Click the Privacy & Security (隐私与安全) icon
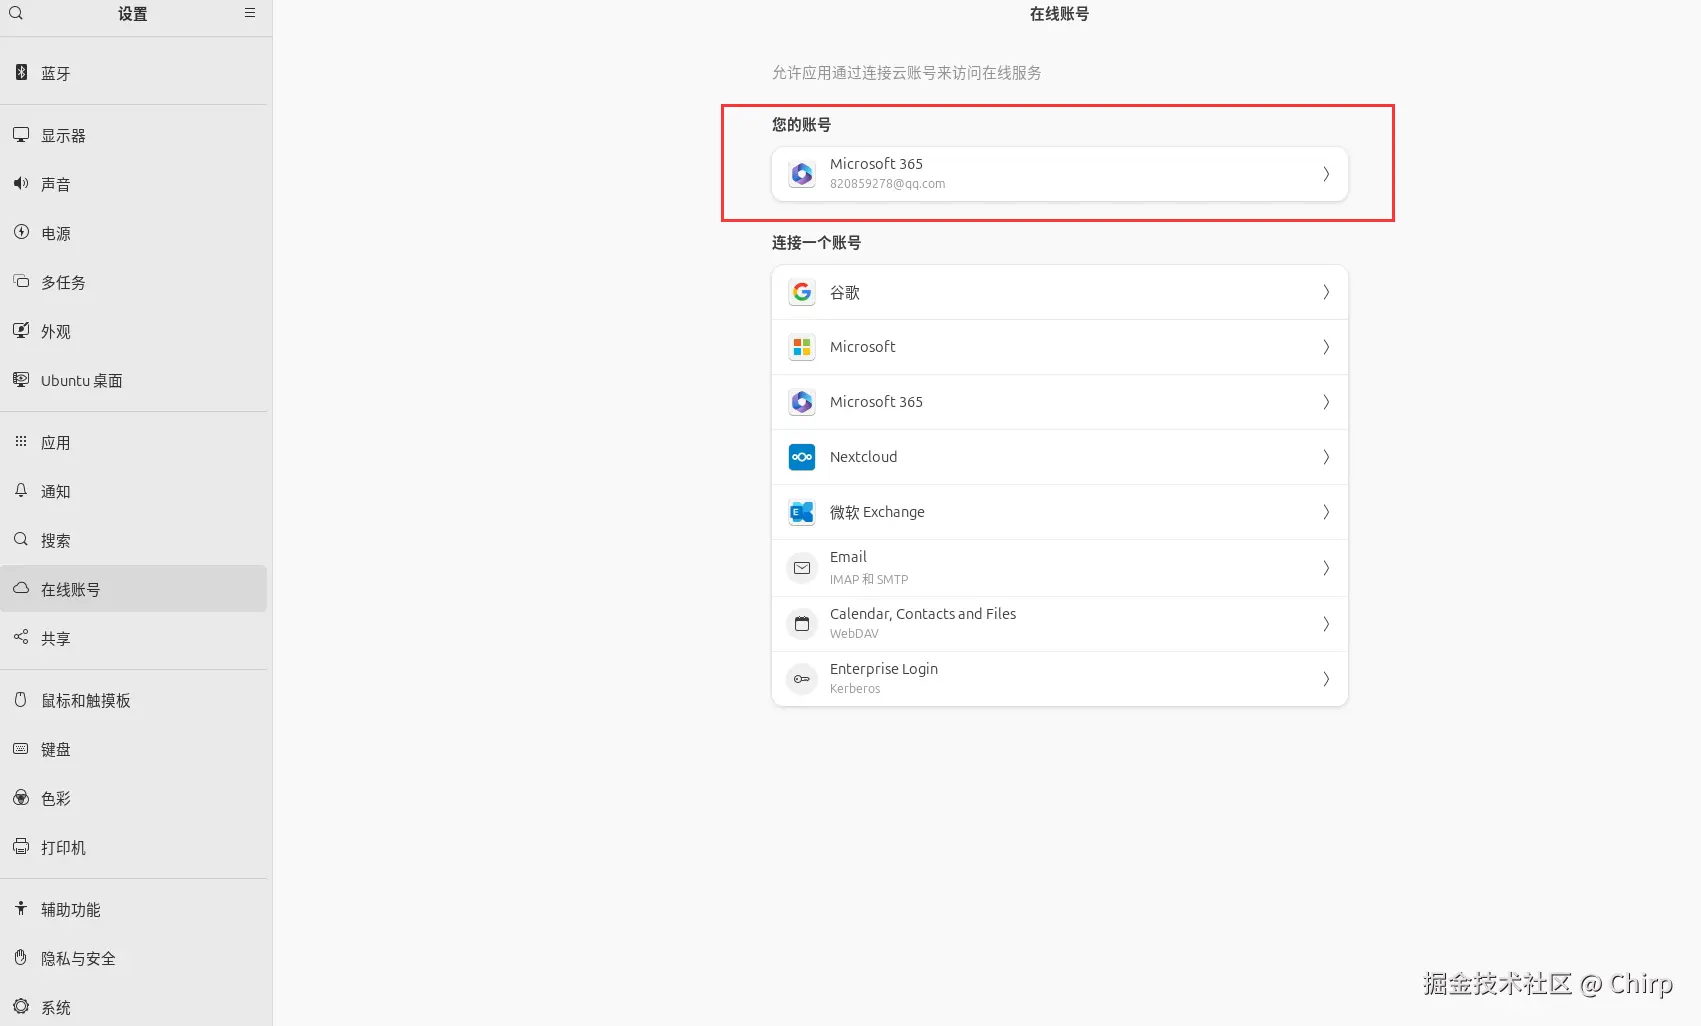This screenshot has height=1026, width=1701. (x=21, y=957)
